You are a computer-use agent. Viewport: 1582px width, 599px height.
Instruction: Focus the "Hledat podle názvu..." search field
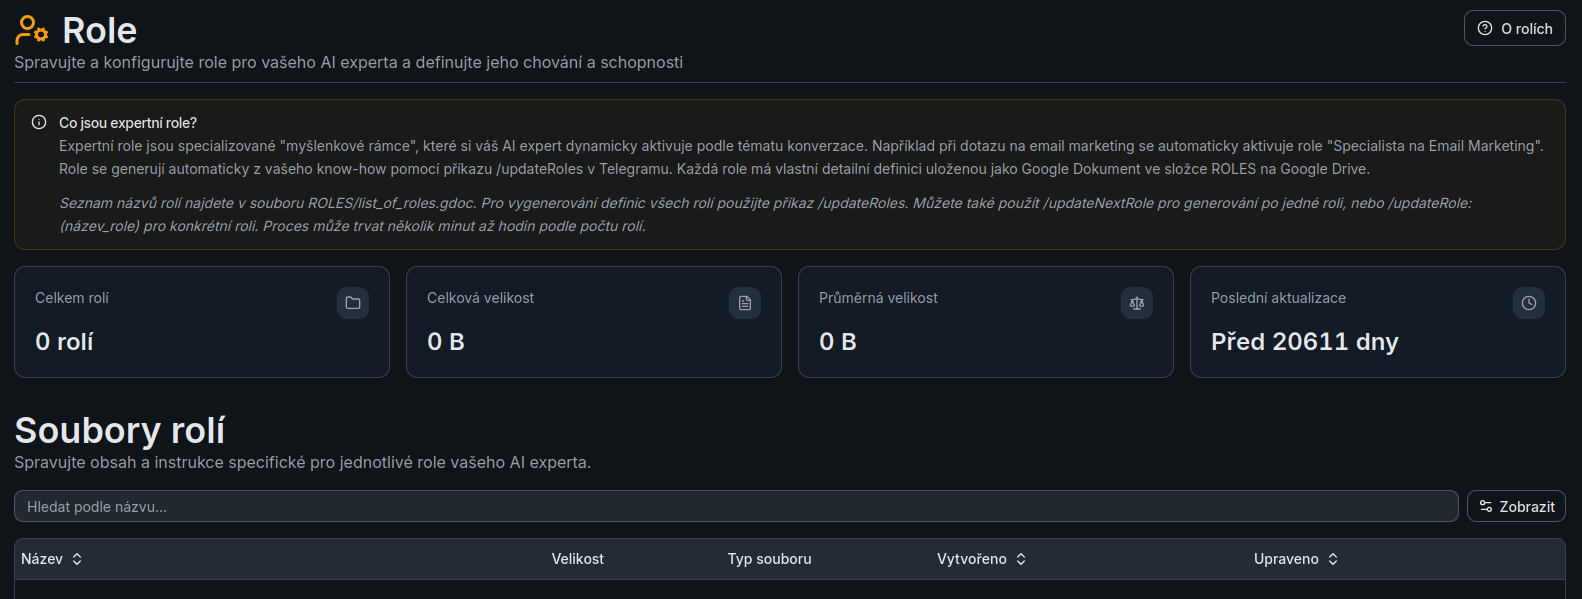(736, 506)
